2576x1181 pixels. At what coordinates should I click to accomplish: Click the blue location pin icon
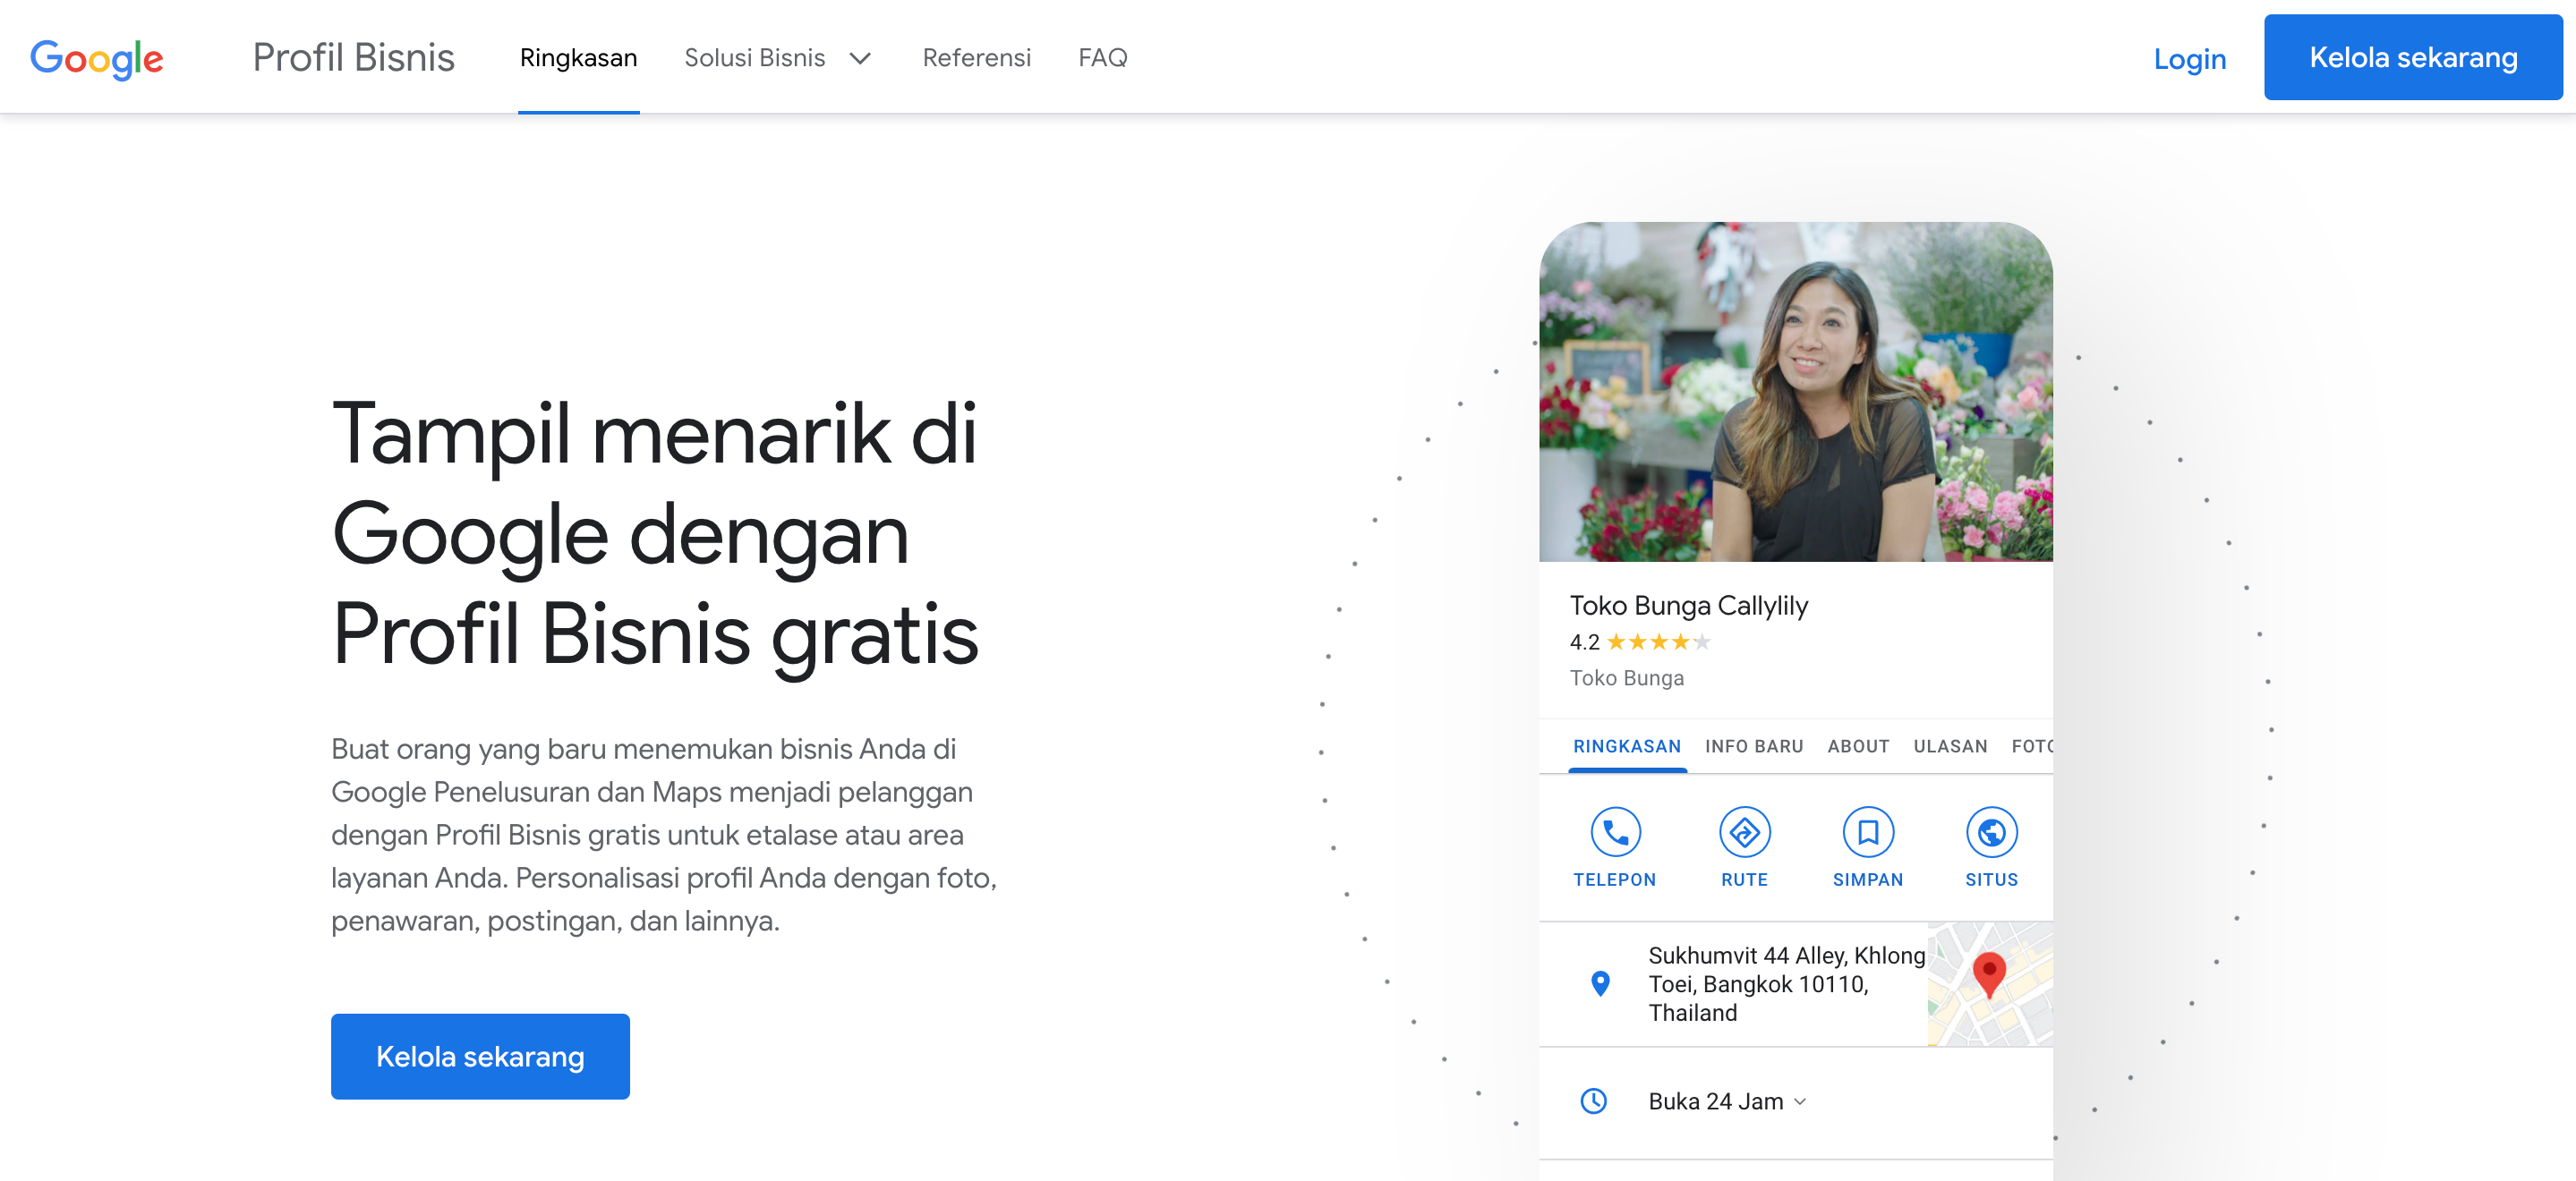[1600, 984]
